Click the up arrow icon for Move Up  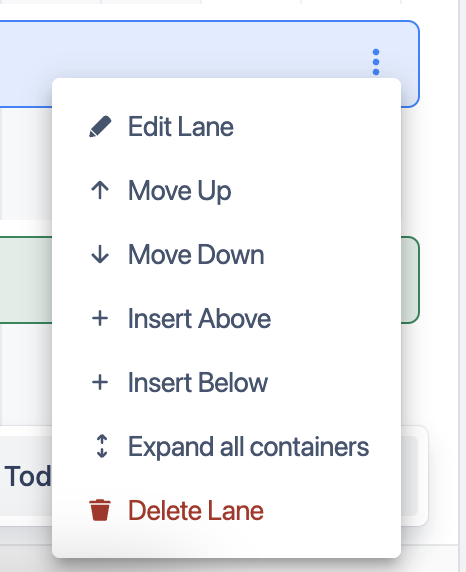point(100,190)
